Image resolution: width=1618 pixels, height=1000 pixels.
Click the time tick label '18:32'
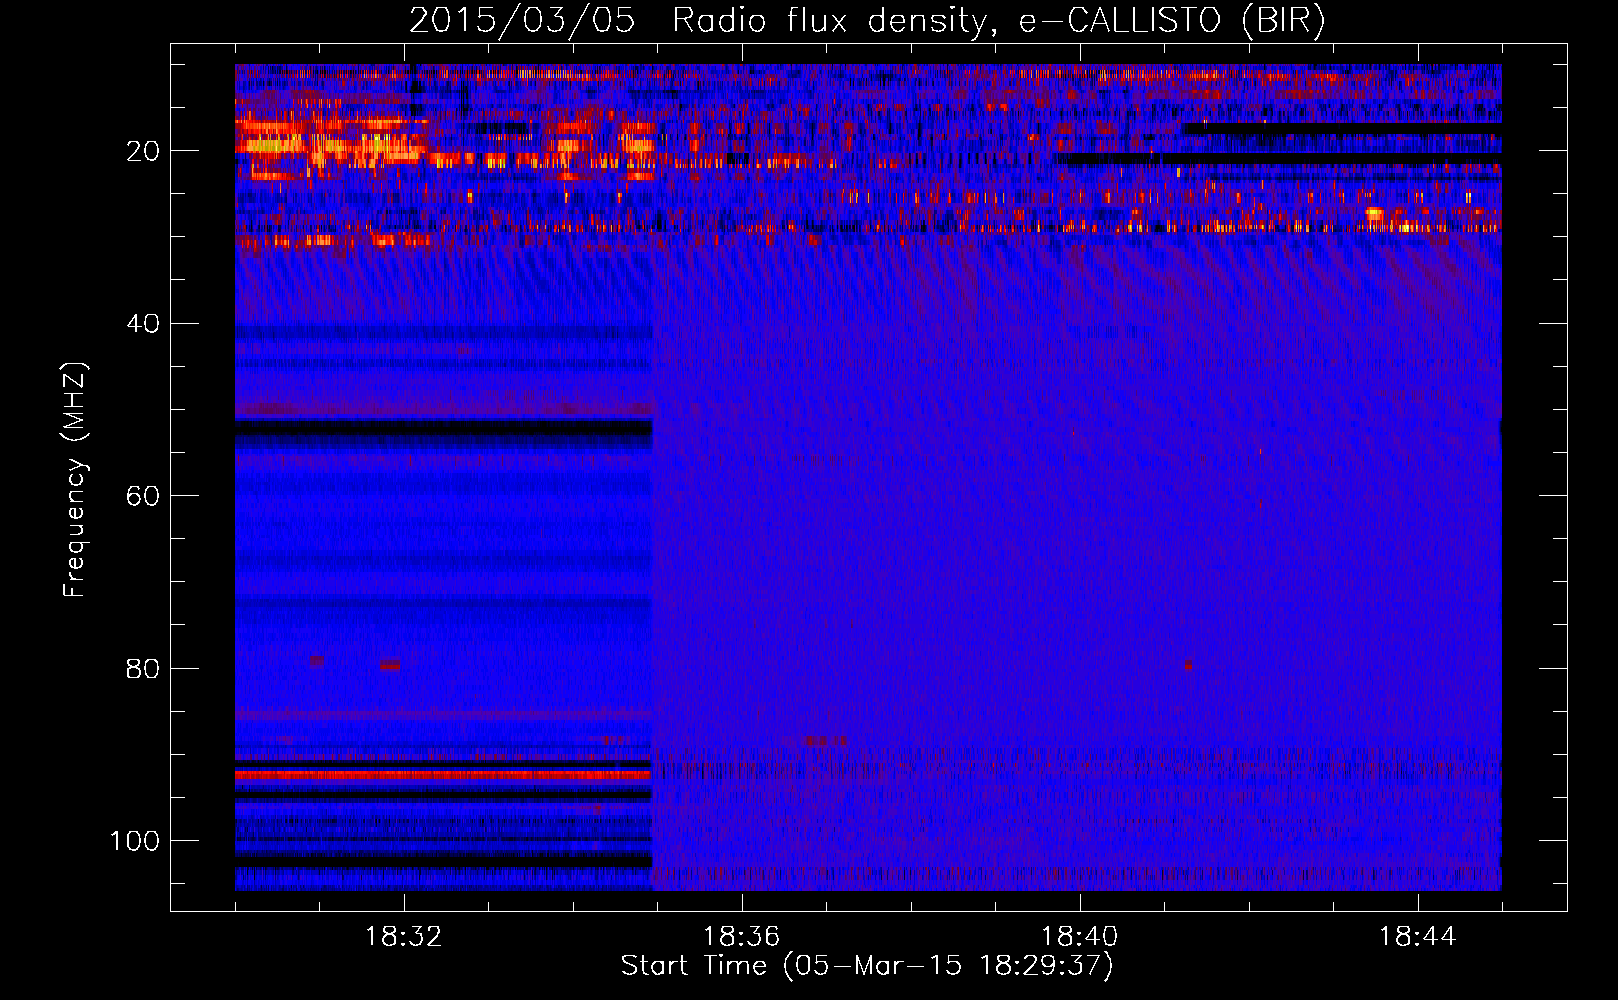point(404,937)
